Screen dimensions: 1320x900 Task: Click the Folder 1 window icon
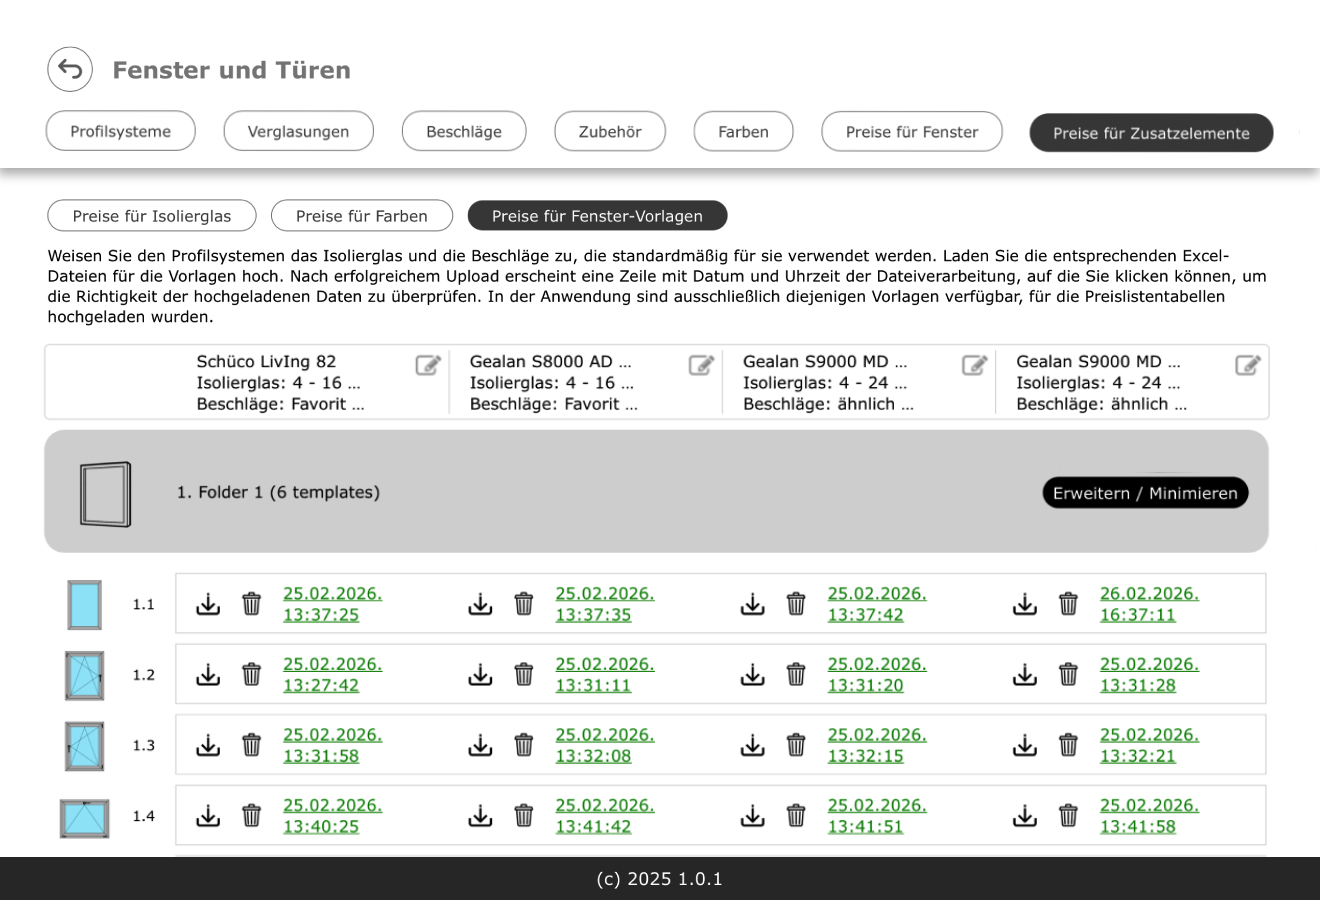tap(105, 494)
